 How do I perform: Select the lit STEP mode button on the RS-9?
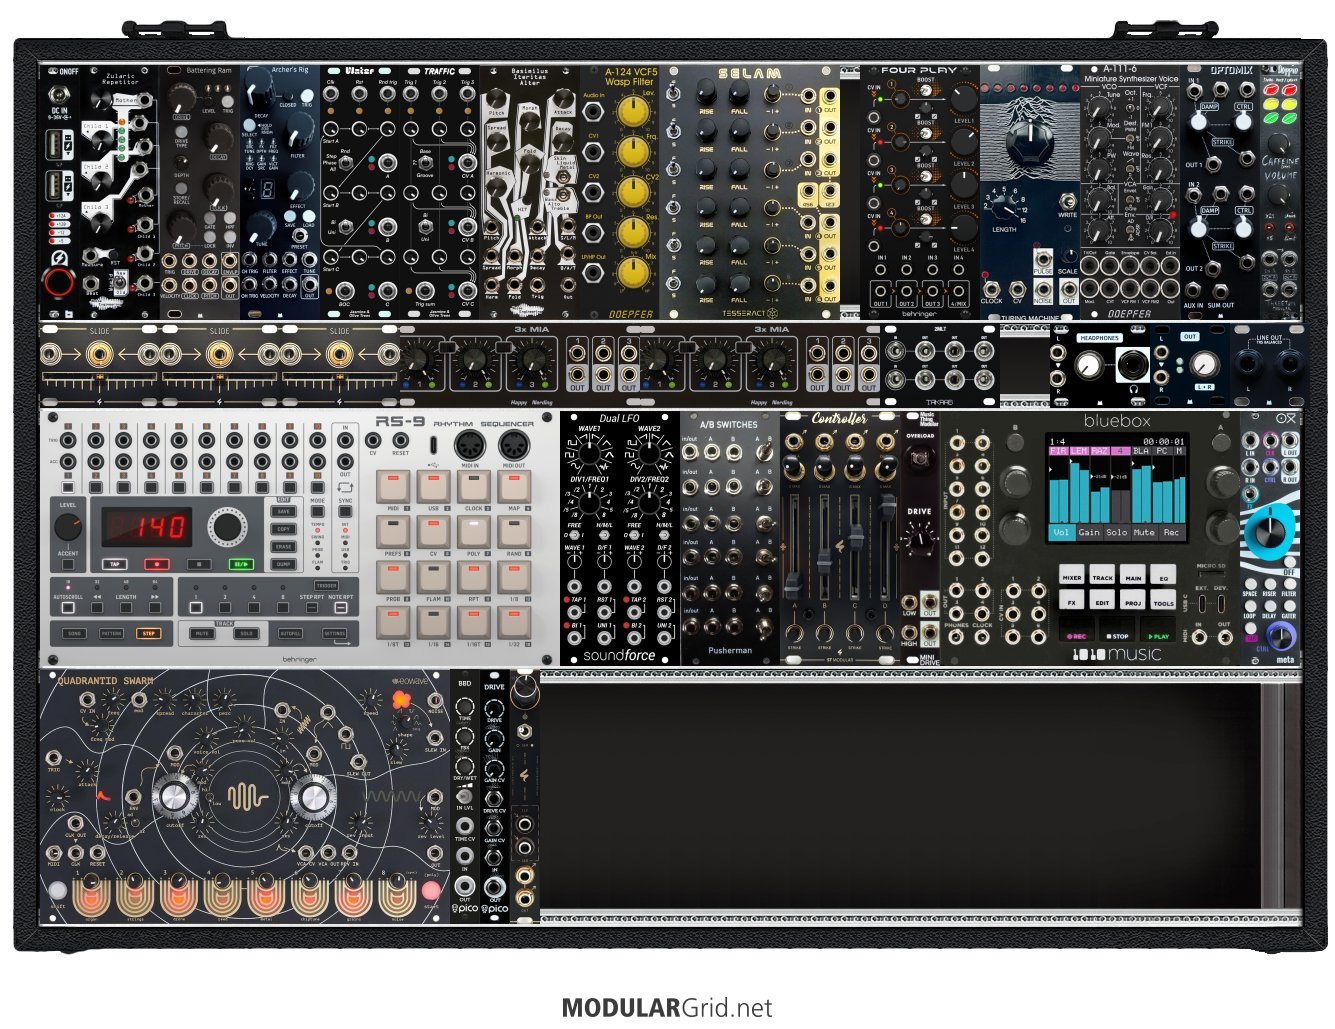tap(149, 633)
